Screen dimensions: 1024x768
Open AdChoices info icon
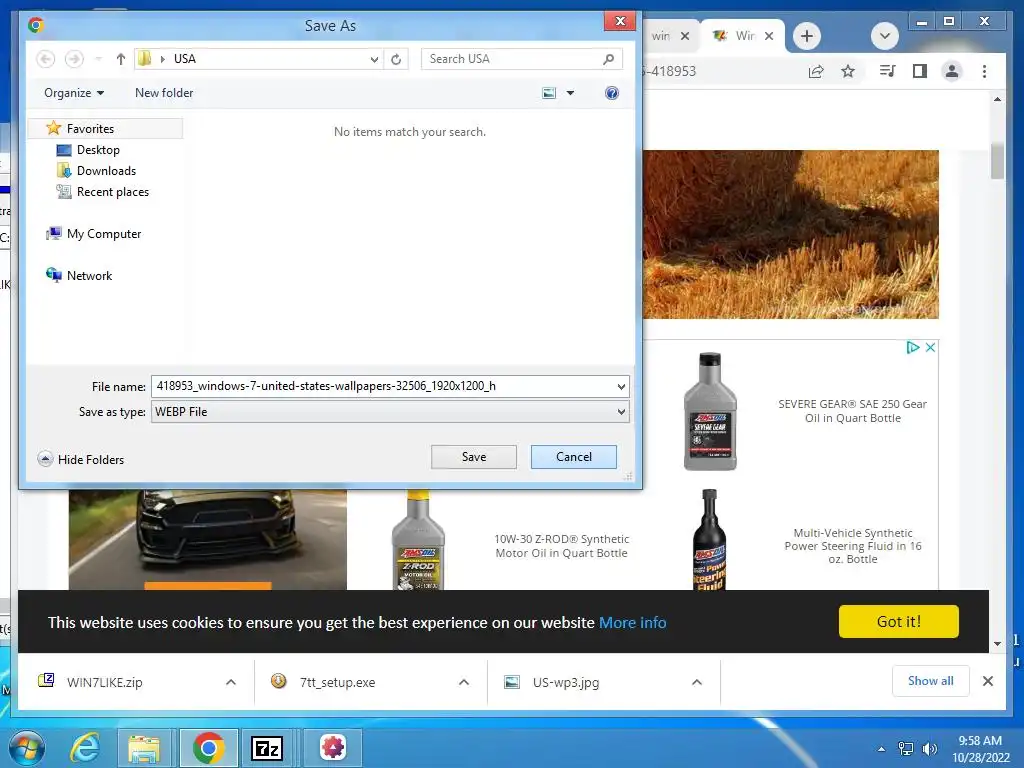pyautogui.click(x=913, y=347)
